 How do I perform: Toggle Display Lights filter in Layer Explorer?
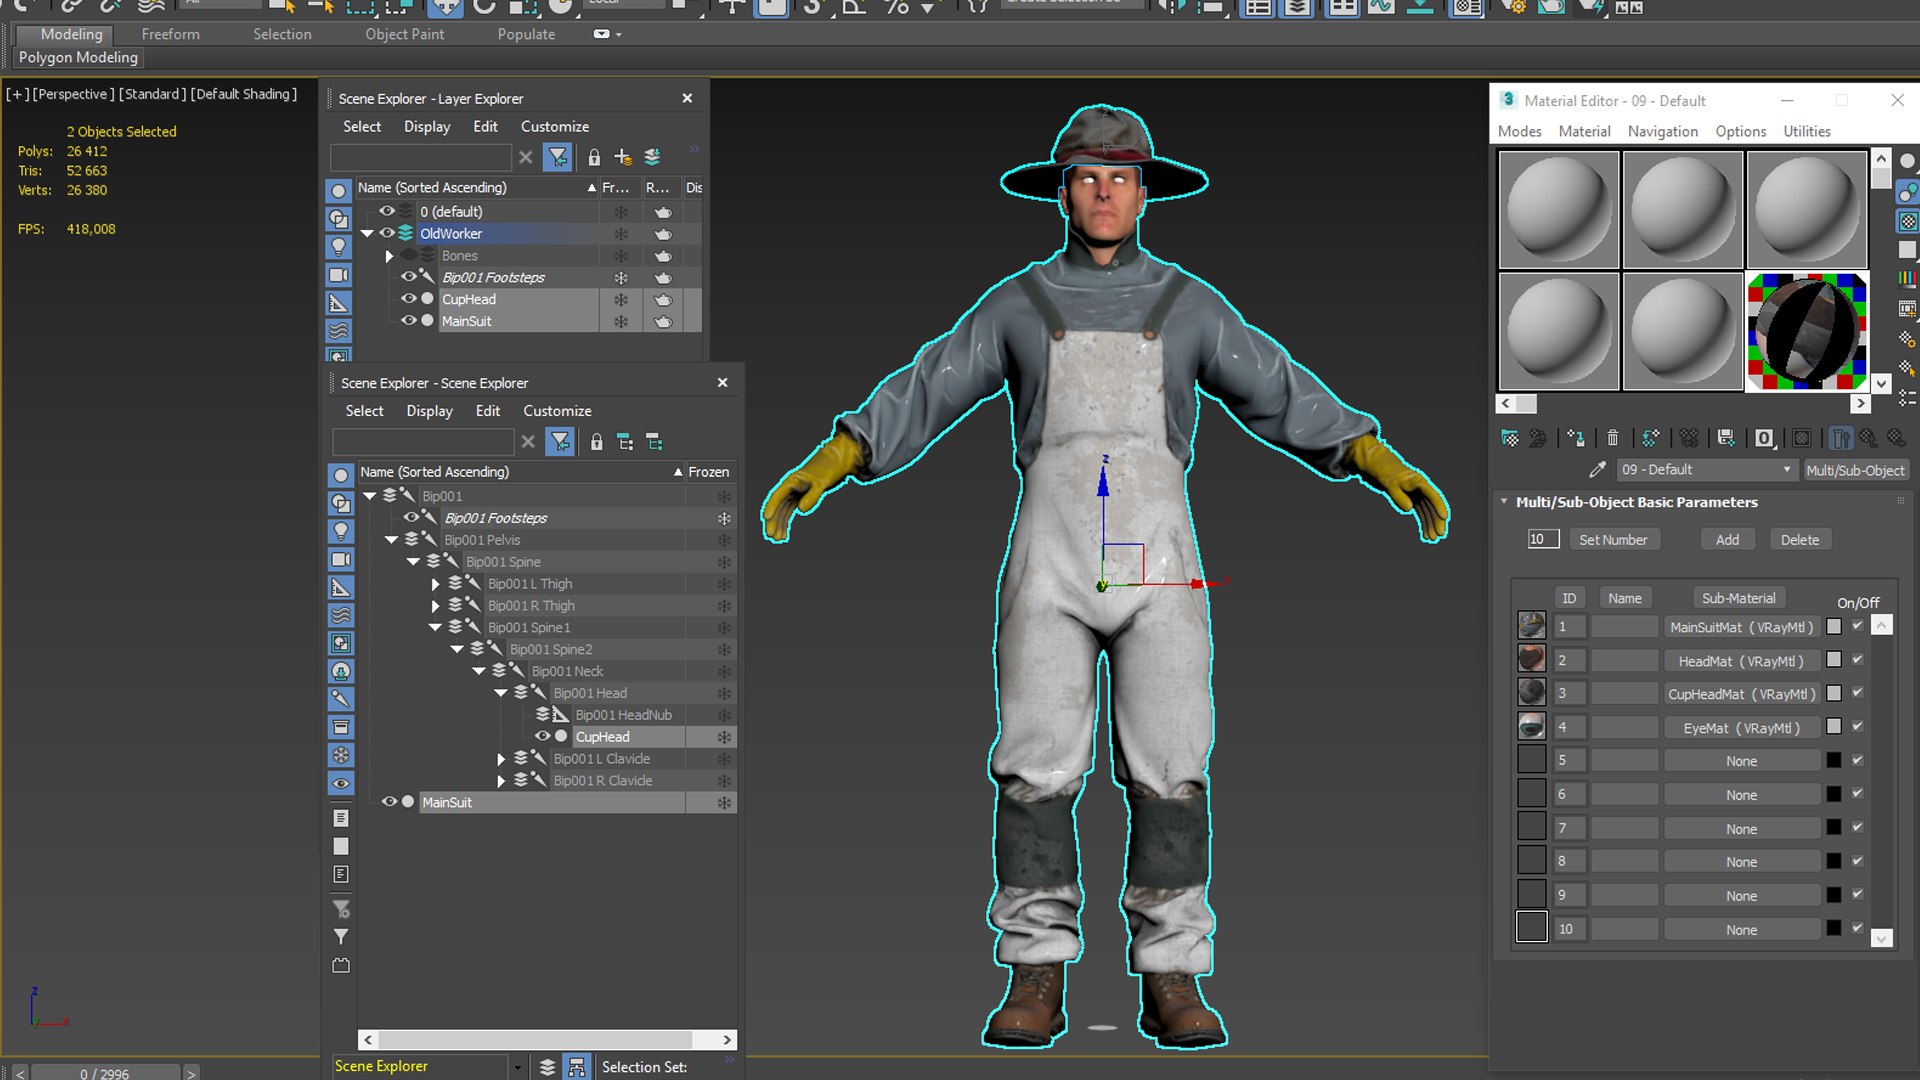coord(339,246)
